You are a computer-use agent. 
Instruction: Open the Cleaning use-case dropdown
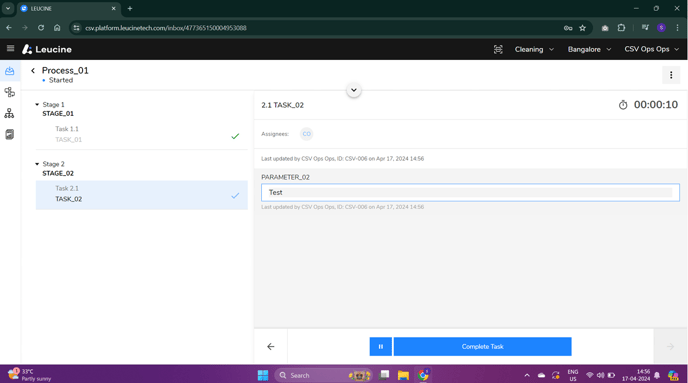[534, 49]
